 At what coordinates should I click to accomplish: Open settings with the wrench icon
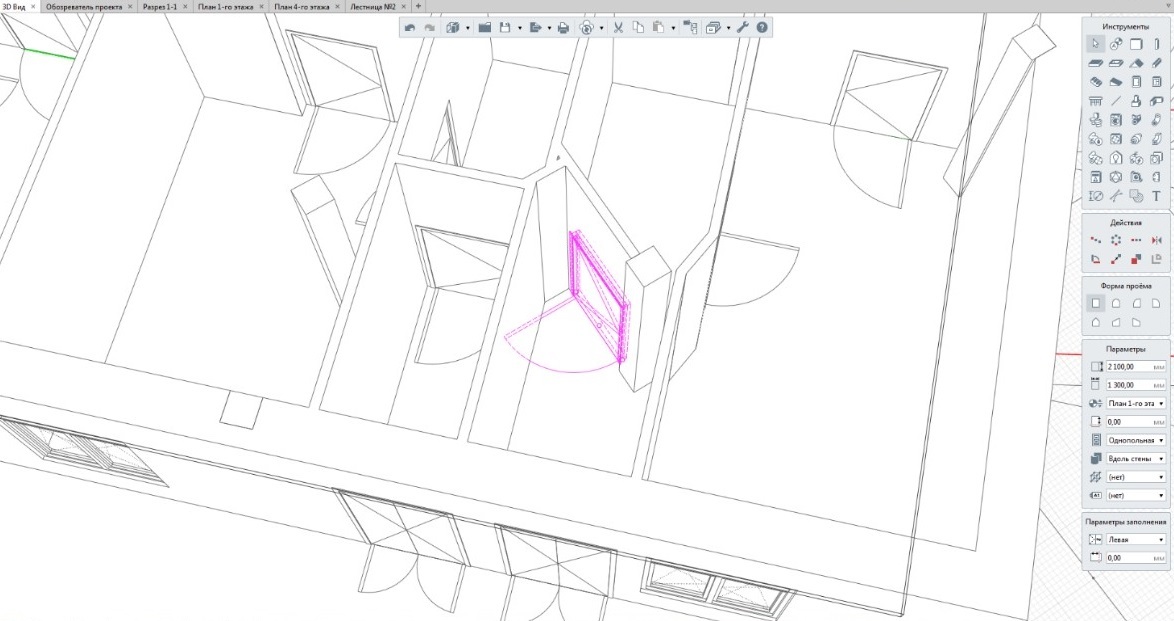tap(743, 28)
